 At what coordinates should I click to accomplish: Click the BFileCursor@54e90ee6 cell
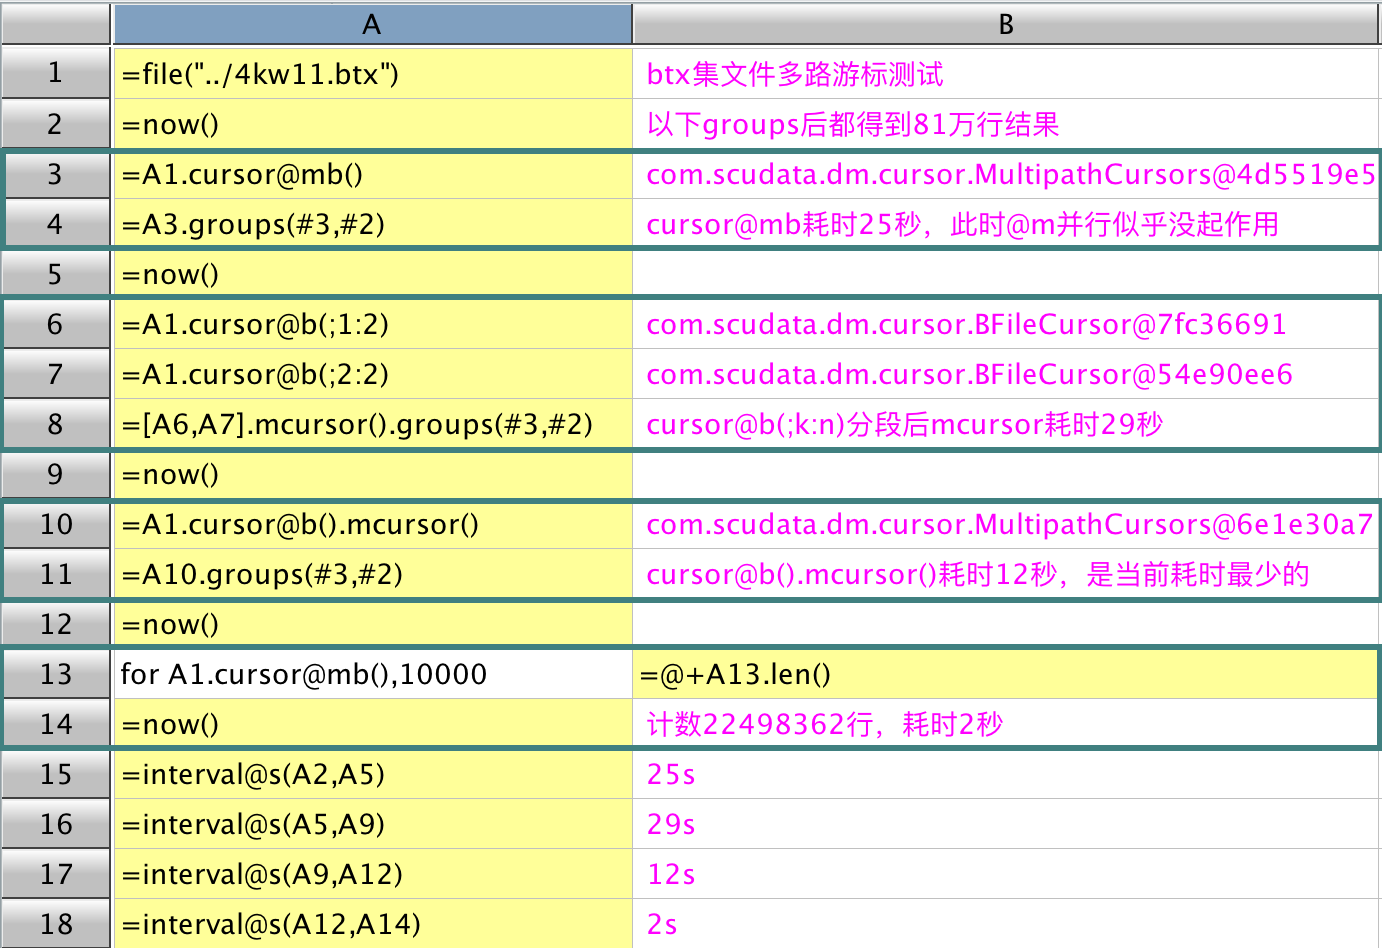pyautogui.click(x=1007, y=373)
